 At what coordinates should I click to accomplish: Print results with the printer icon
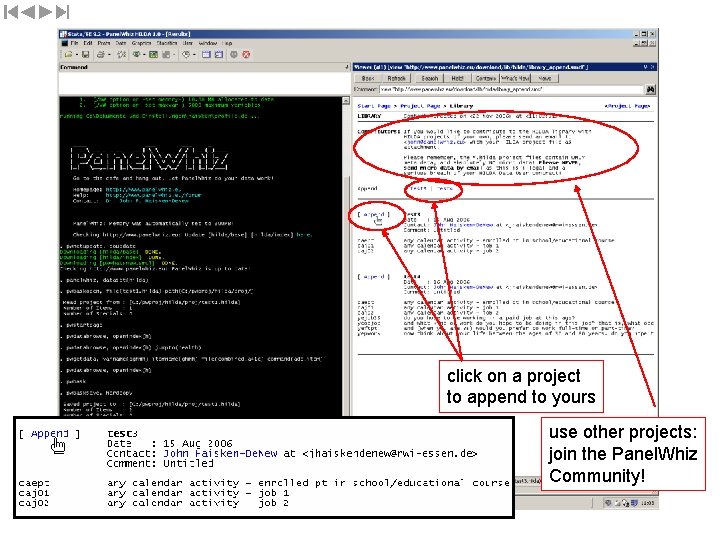click(x=101, y=54)
